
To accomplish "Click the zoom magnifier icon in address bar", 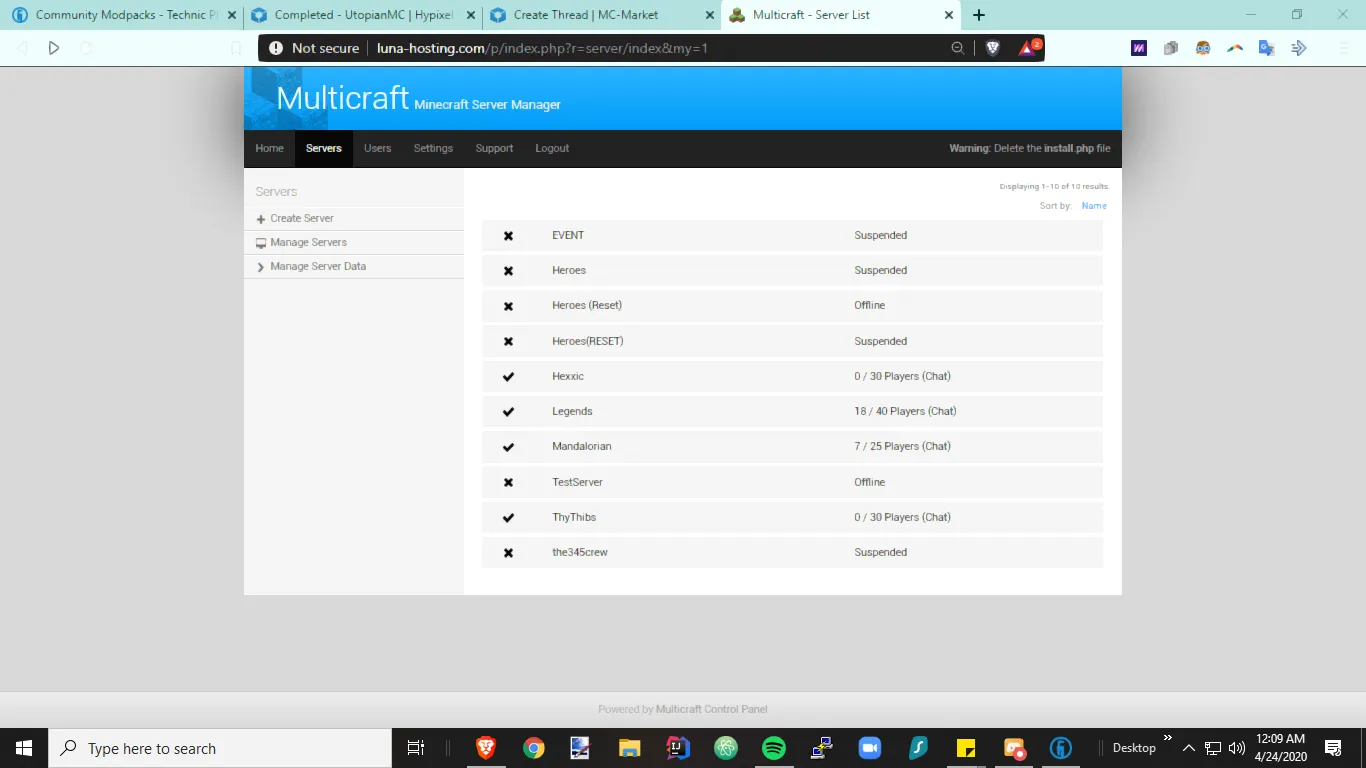I will [x=958, y=48].
